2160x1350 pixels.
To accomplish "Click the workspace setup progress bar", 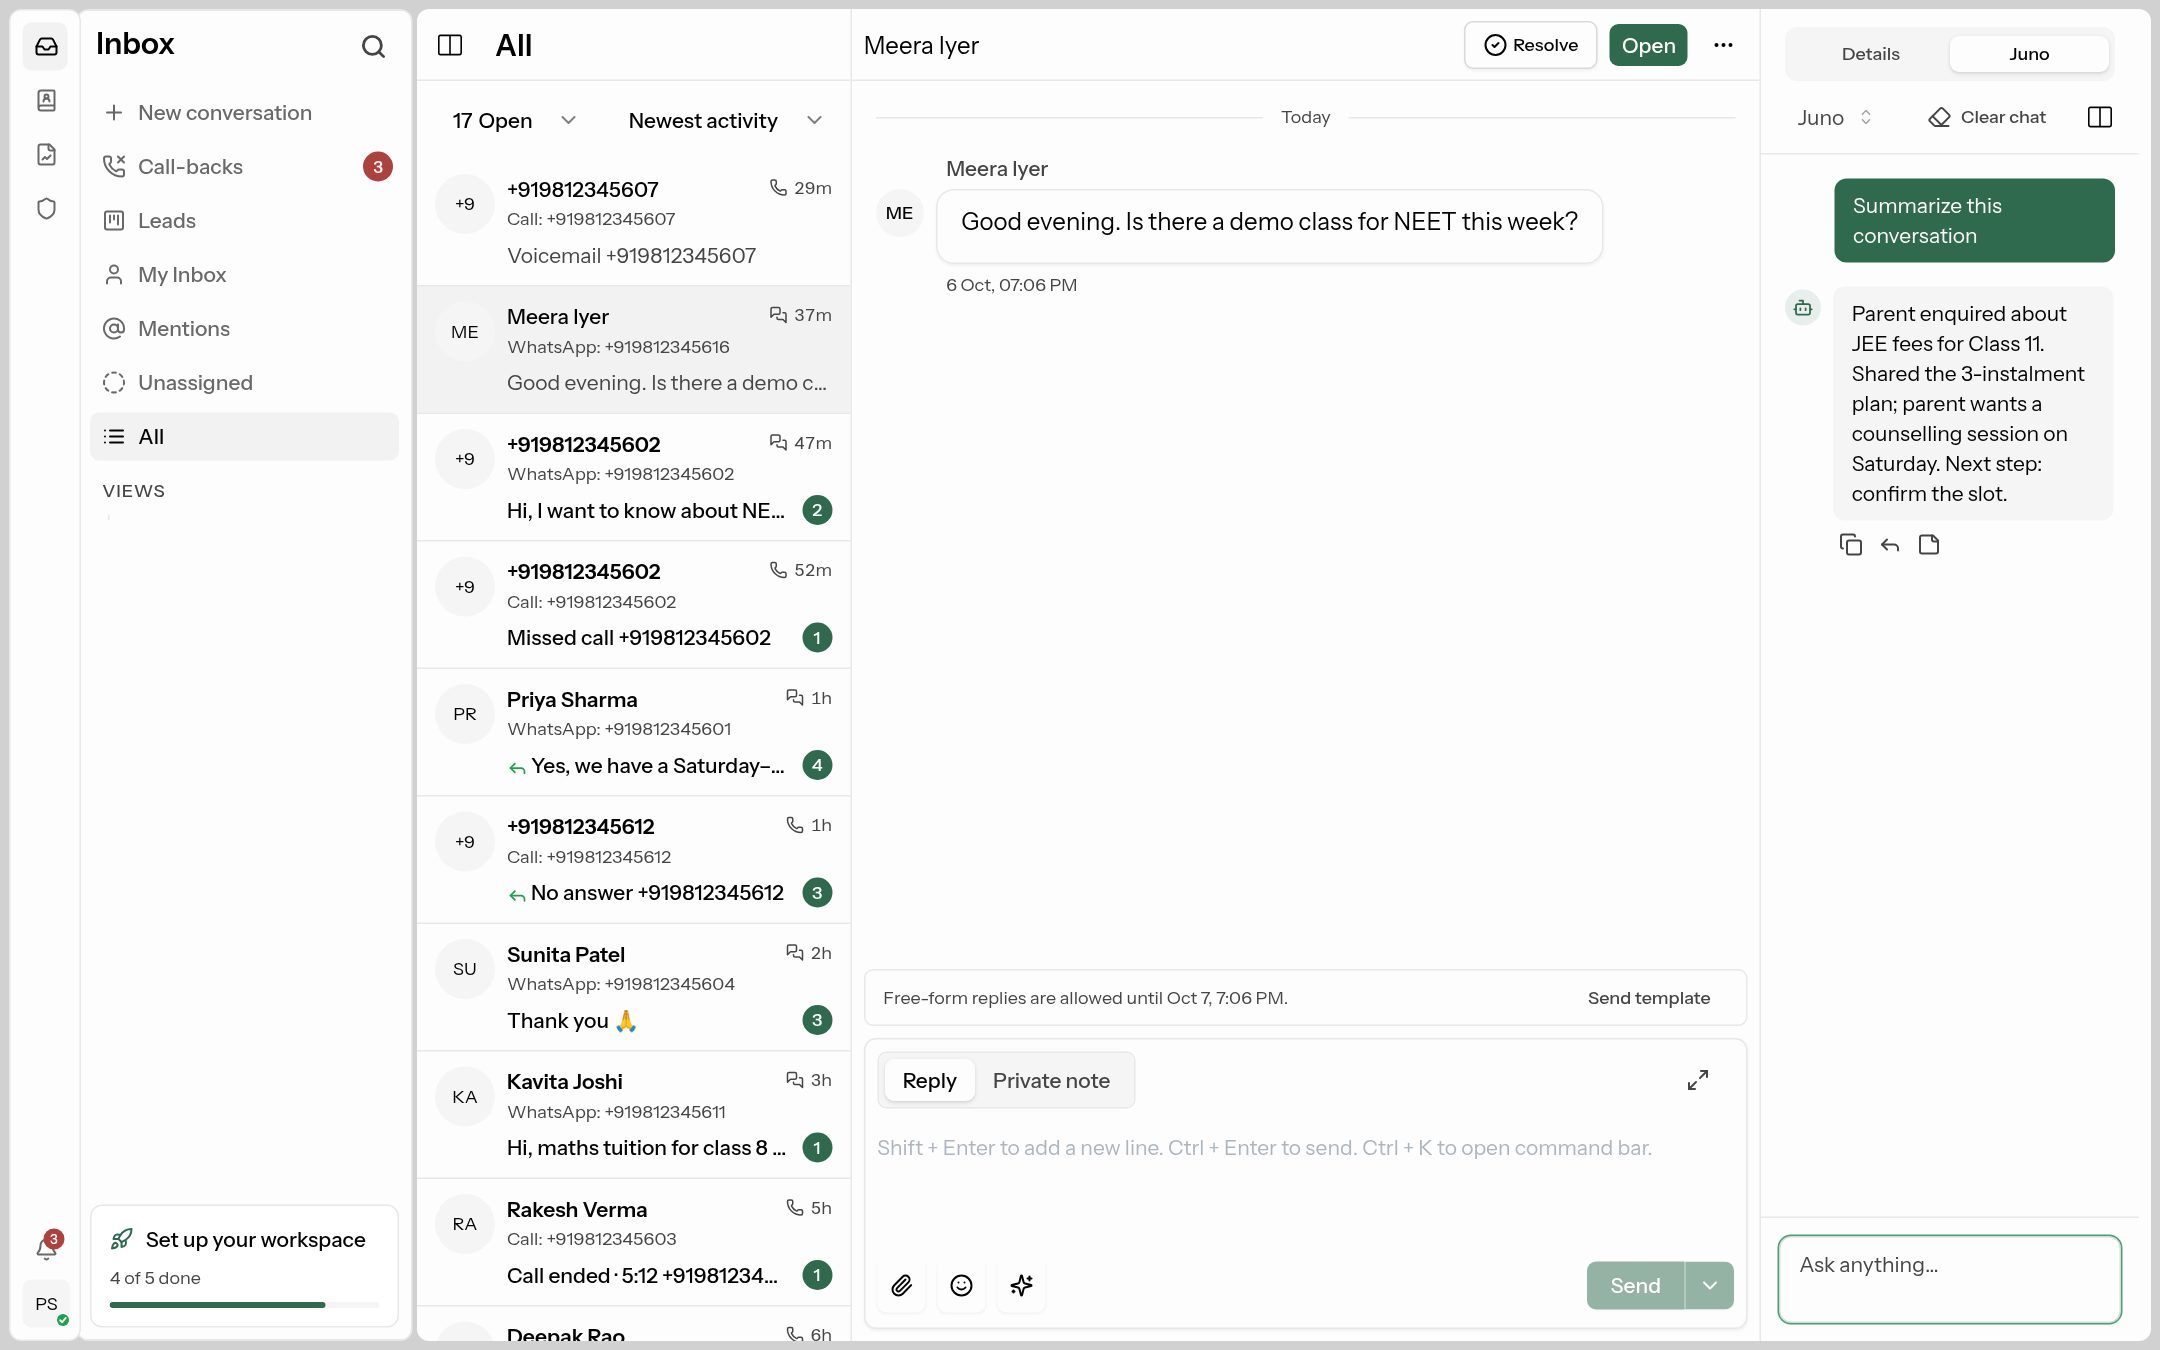I will pyautogui.click(x=244, y=1304).
